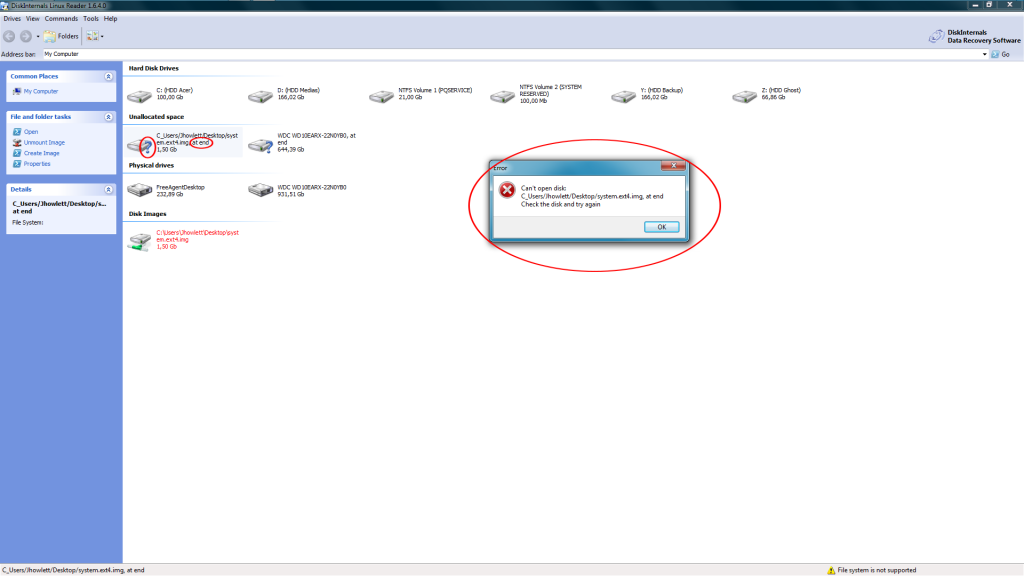The height and width of the screenshot is (576, 1024).
Task: Open the navigation history dropdown arrow
Action: click(38, 37)
